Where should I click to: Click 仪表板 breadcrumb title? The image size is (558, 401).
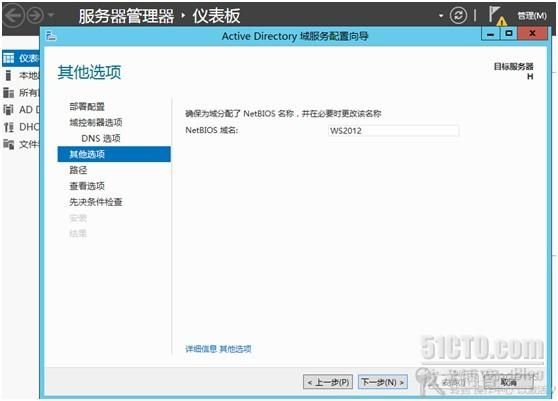216,16
